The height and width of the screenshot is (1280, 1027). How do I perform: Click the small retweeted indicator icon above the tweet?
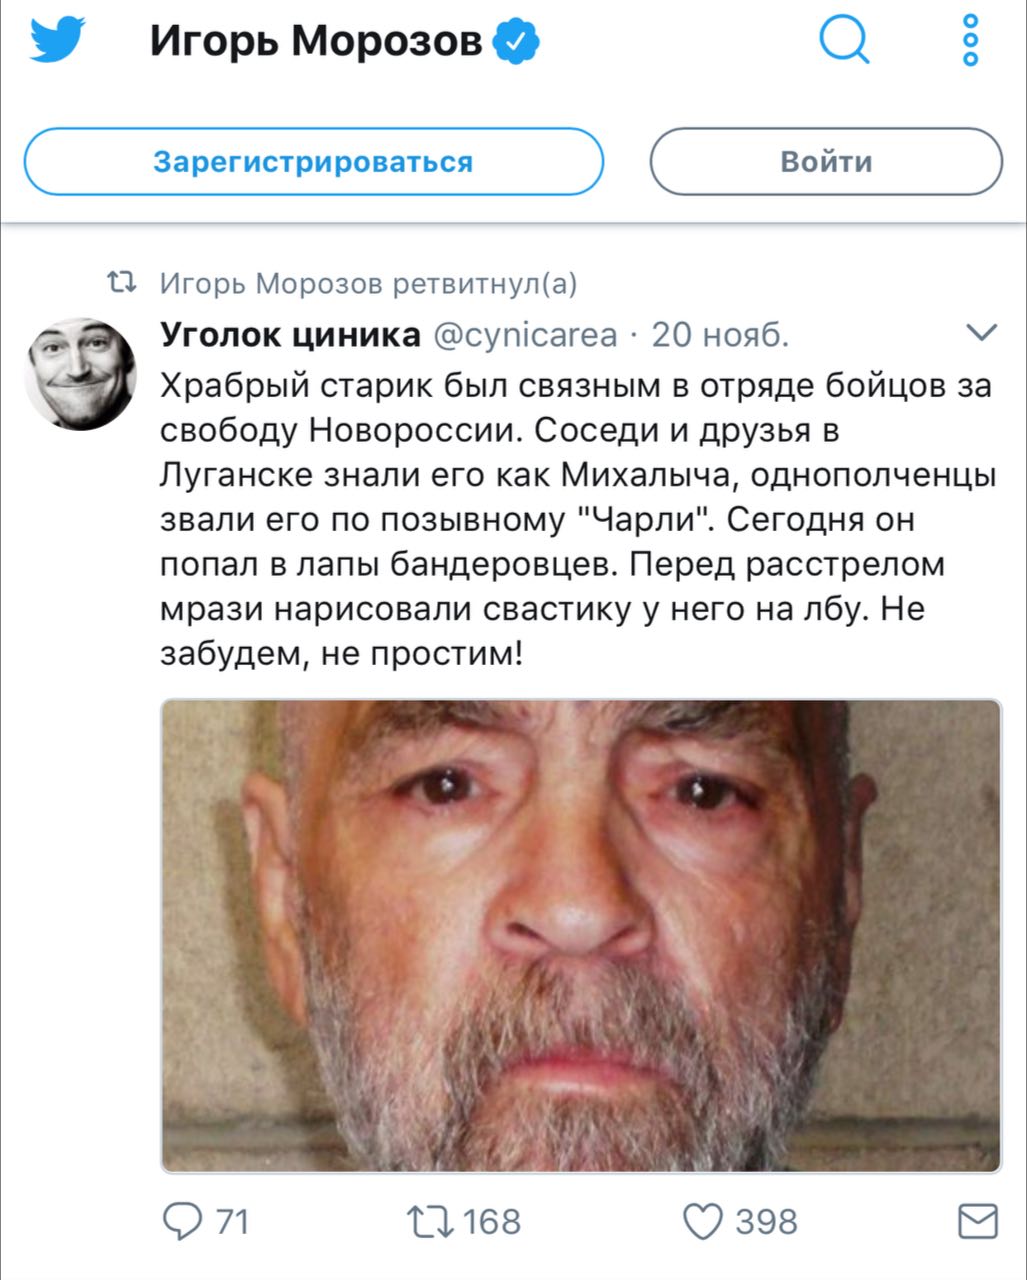[x=122, y=284]
